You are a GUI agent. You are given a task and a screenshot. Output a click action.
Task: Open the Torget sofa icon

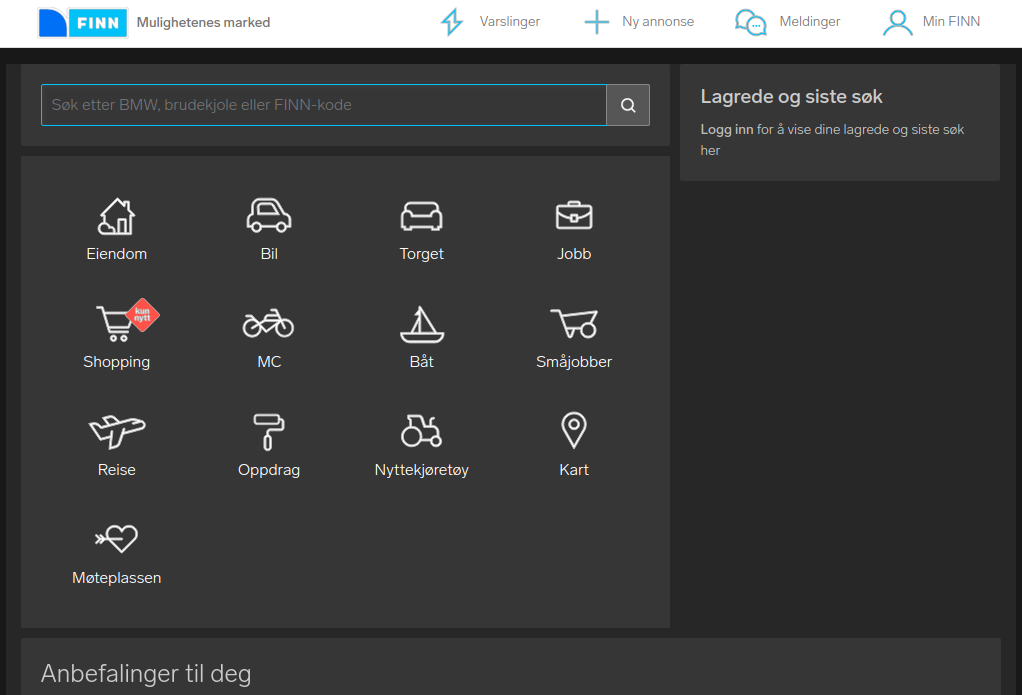point(422,216)
